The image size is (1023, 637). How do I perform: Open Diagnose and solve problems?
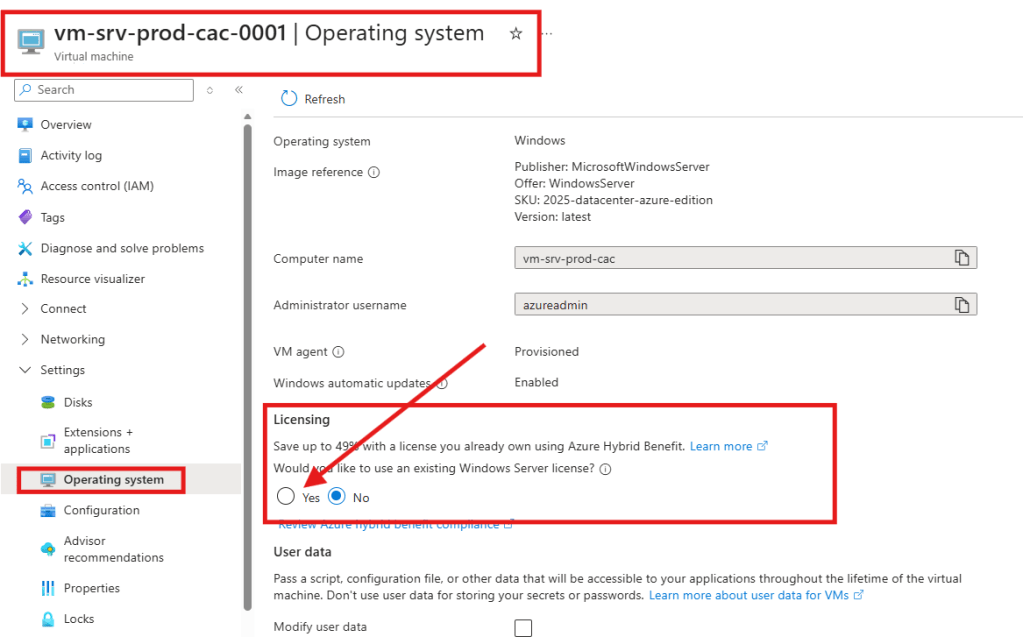click(121, 248)
